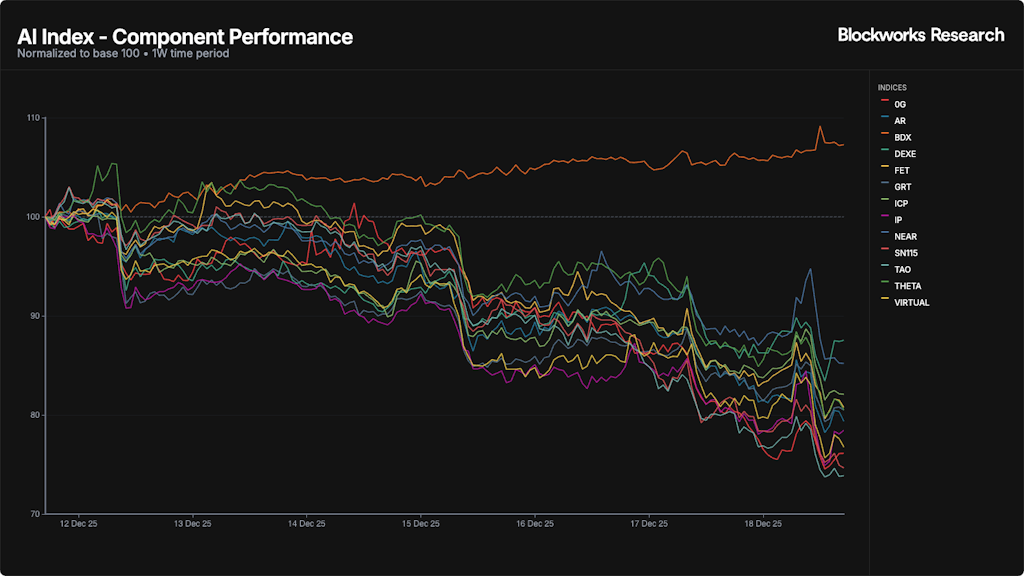Screen dimensions: 1024x576
Task: Click the AR legend color marker
Action: point(883,121)
